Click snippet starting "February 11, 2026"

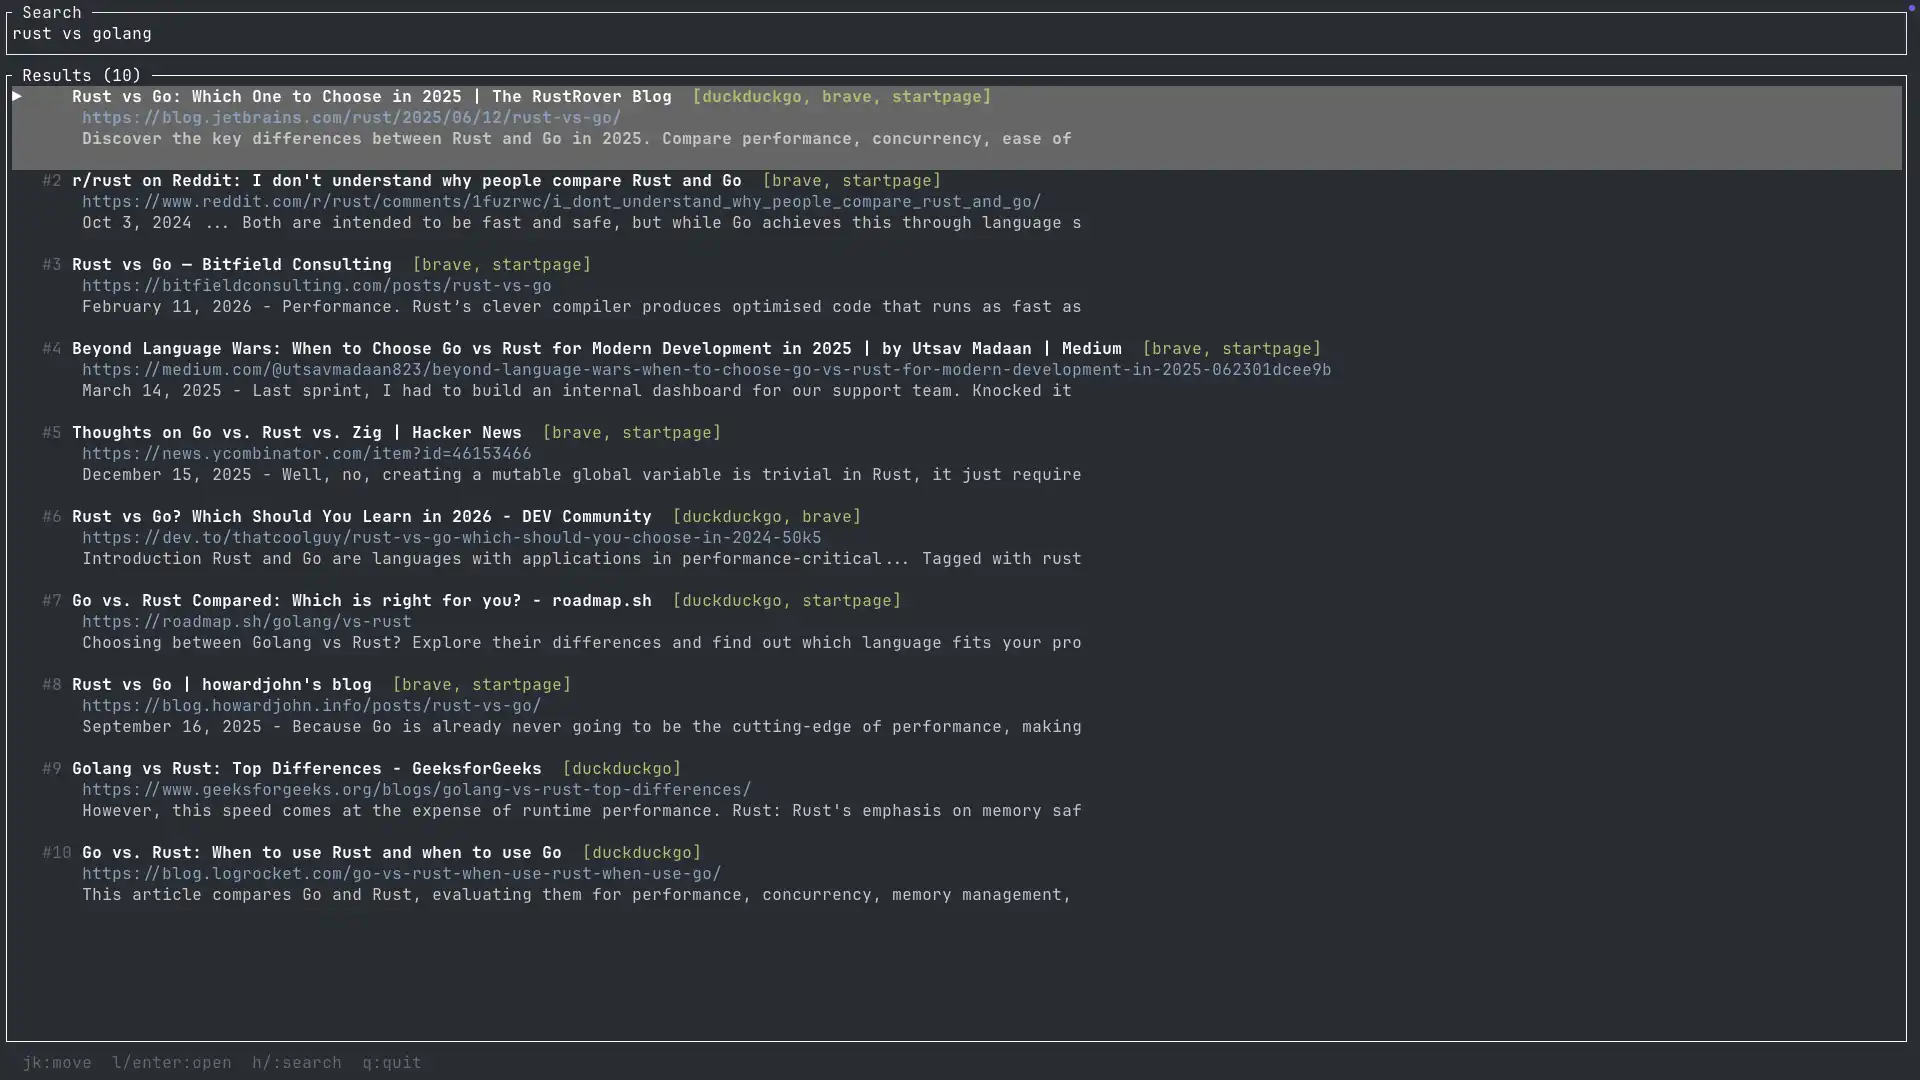[x=582, y=307]
